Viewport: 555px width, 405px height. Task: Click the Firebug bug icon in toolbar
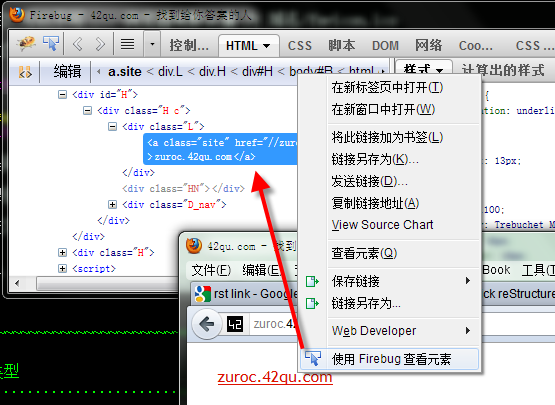coord(25,44)
